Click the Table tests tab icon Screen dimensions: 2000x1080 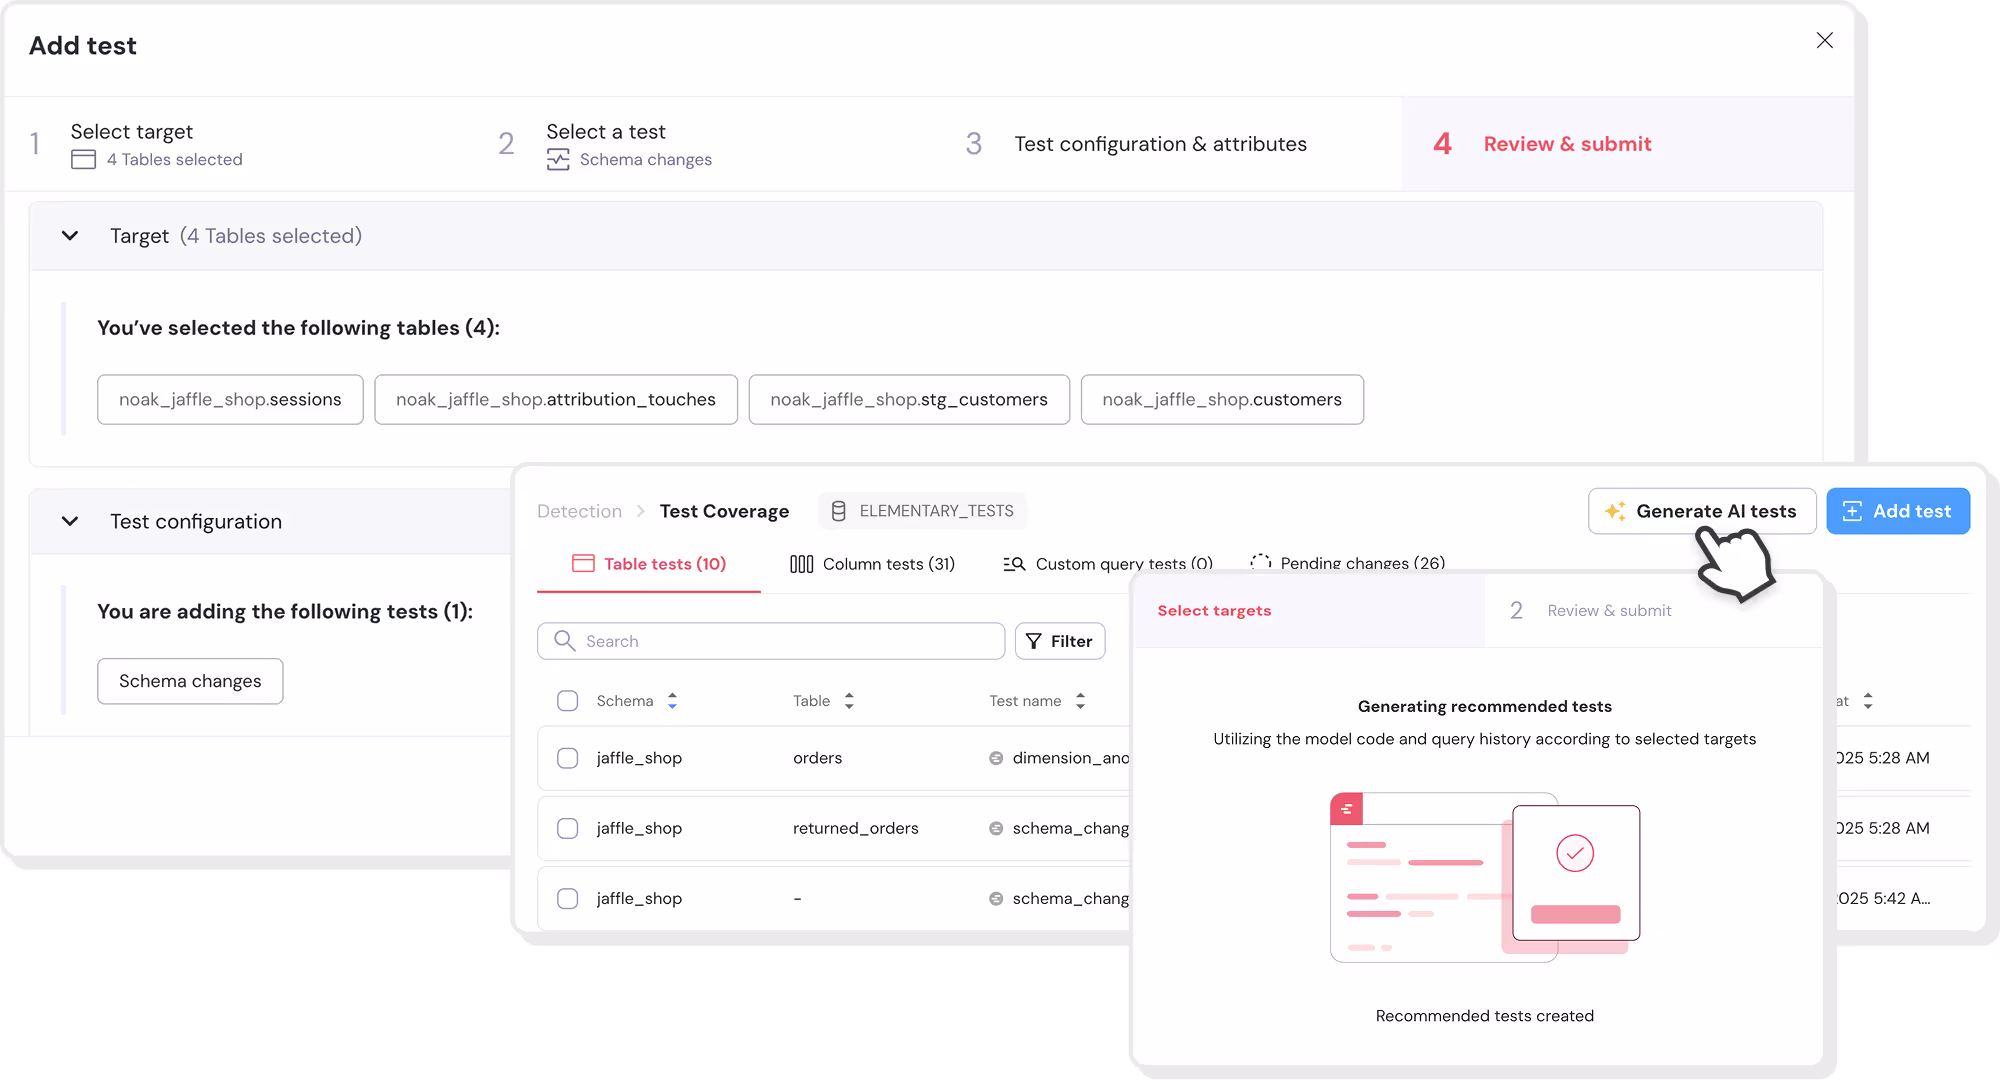pos(583,563)
